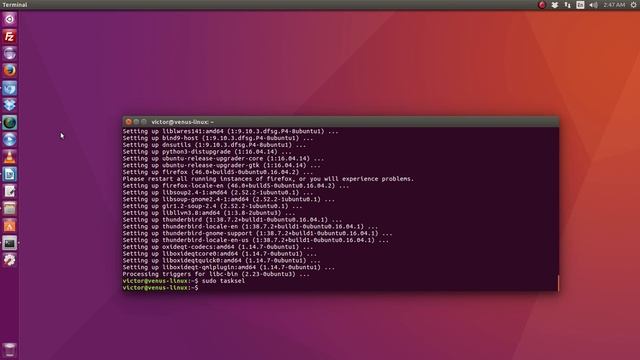Open the blue bird app in the dock

click(9, 88)
